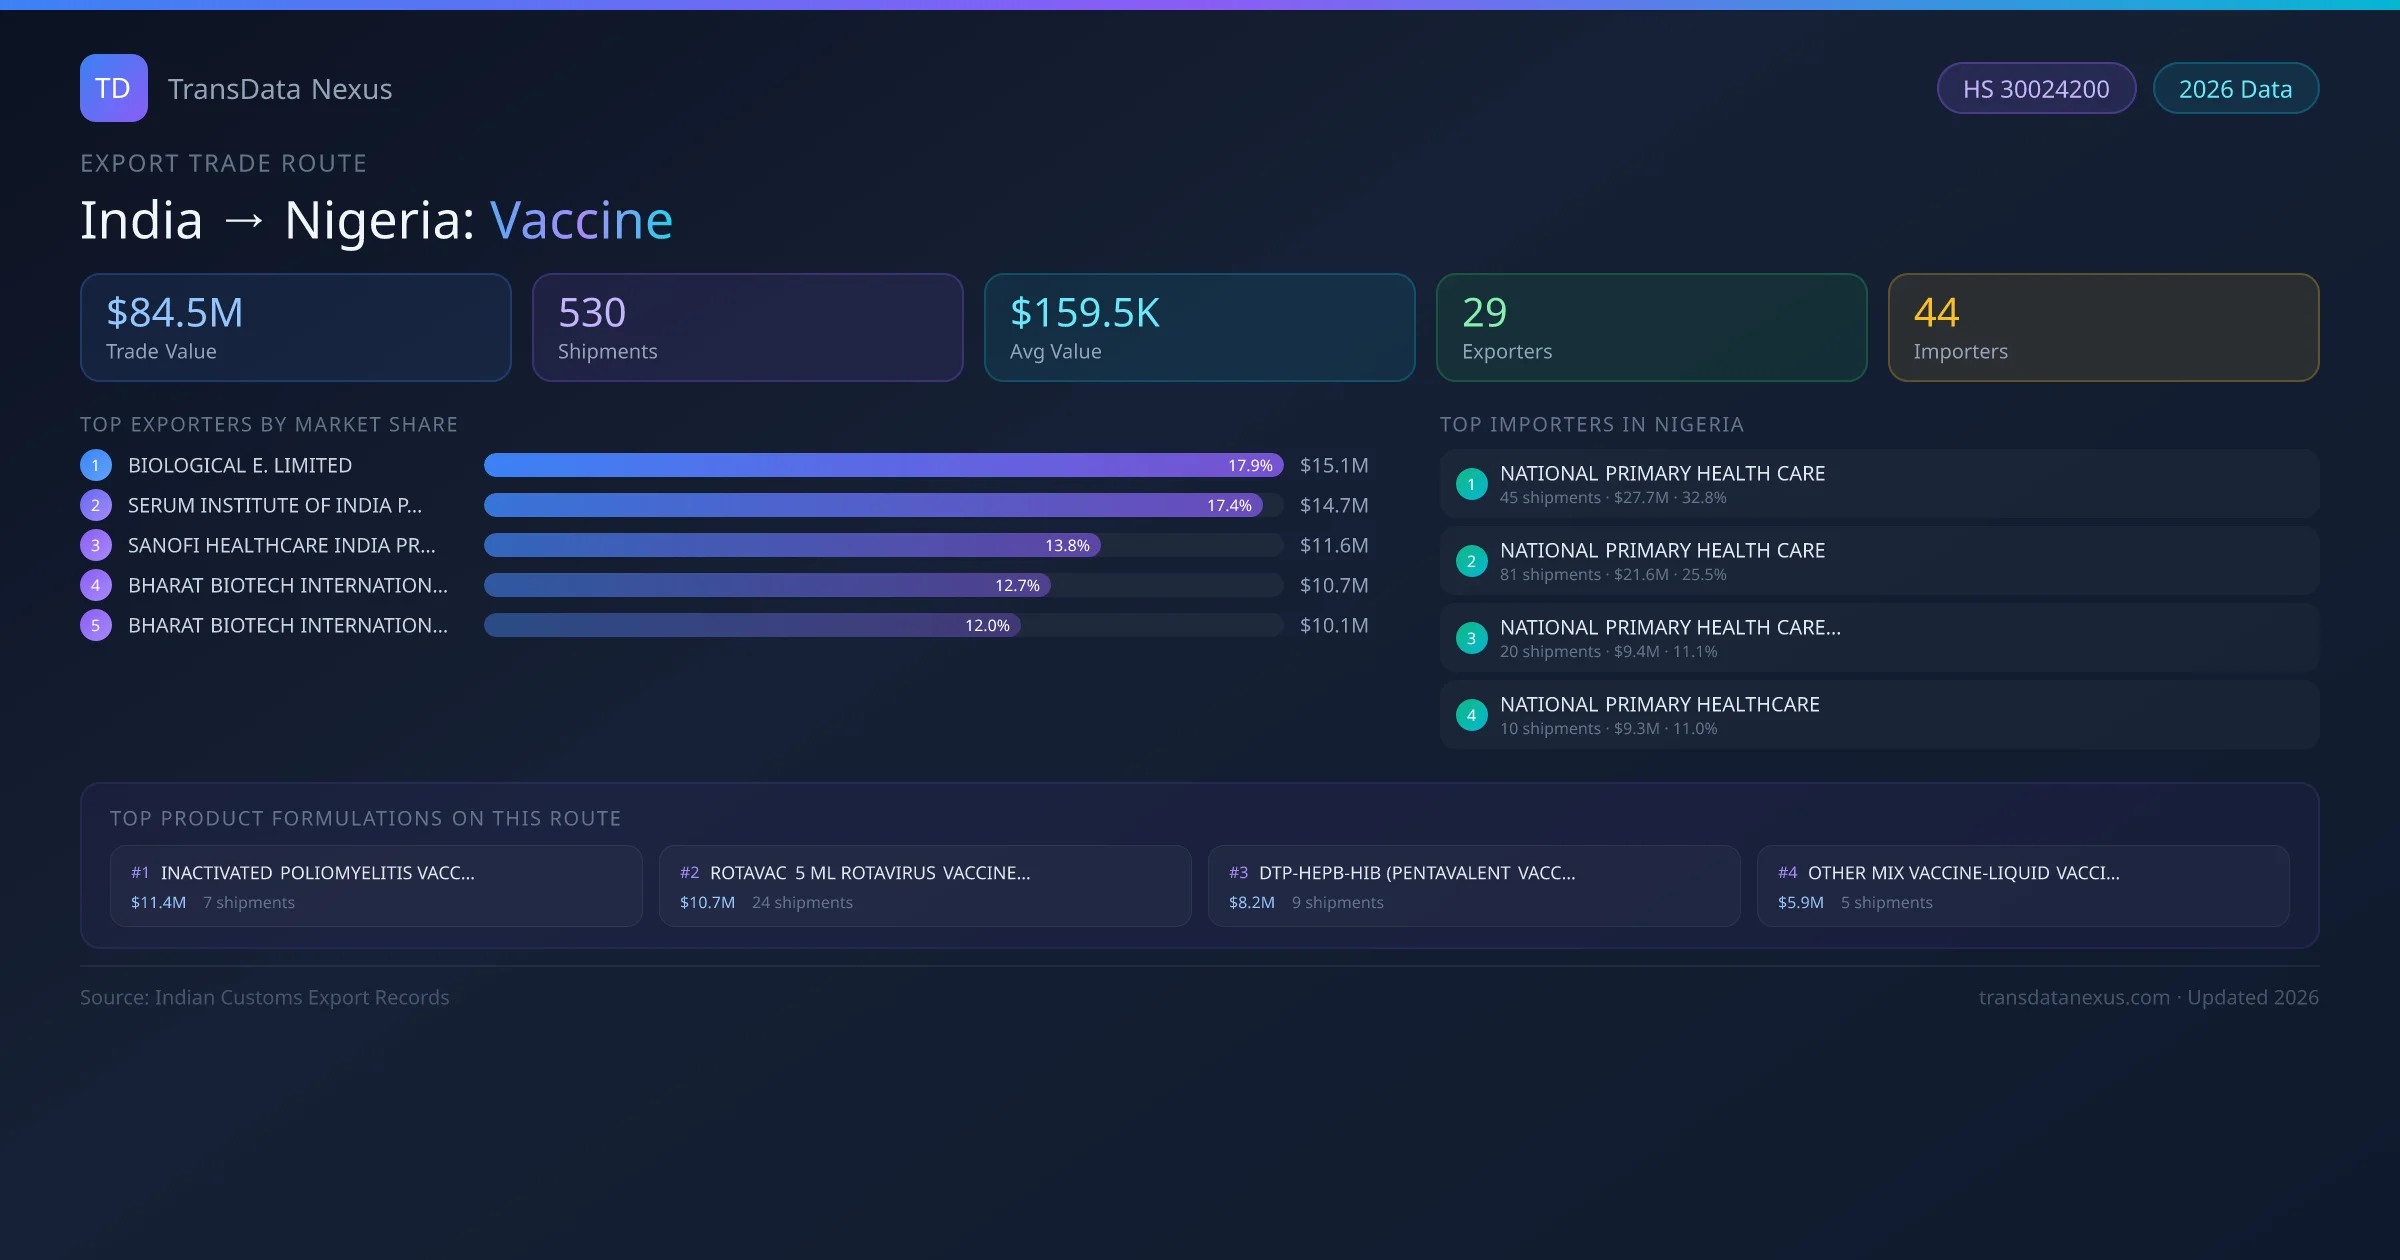Select the 530 Shipments card
2400x1260 pixels.
pos(747,328)
